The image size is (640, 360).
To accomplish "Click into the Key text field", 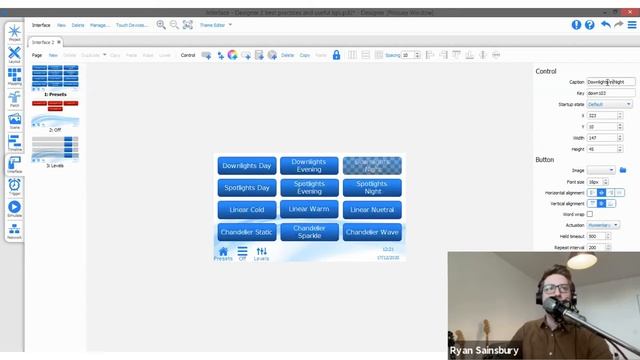I will point(611,93).
